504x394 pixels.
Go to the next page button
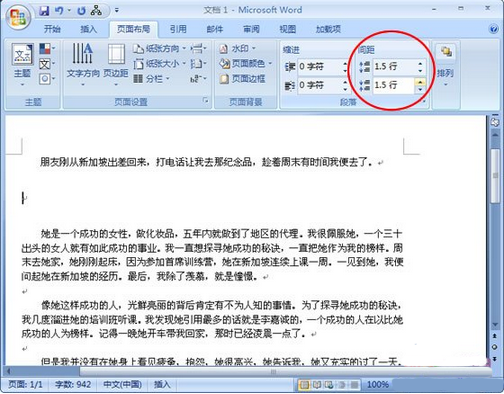[495, 359]
